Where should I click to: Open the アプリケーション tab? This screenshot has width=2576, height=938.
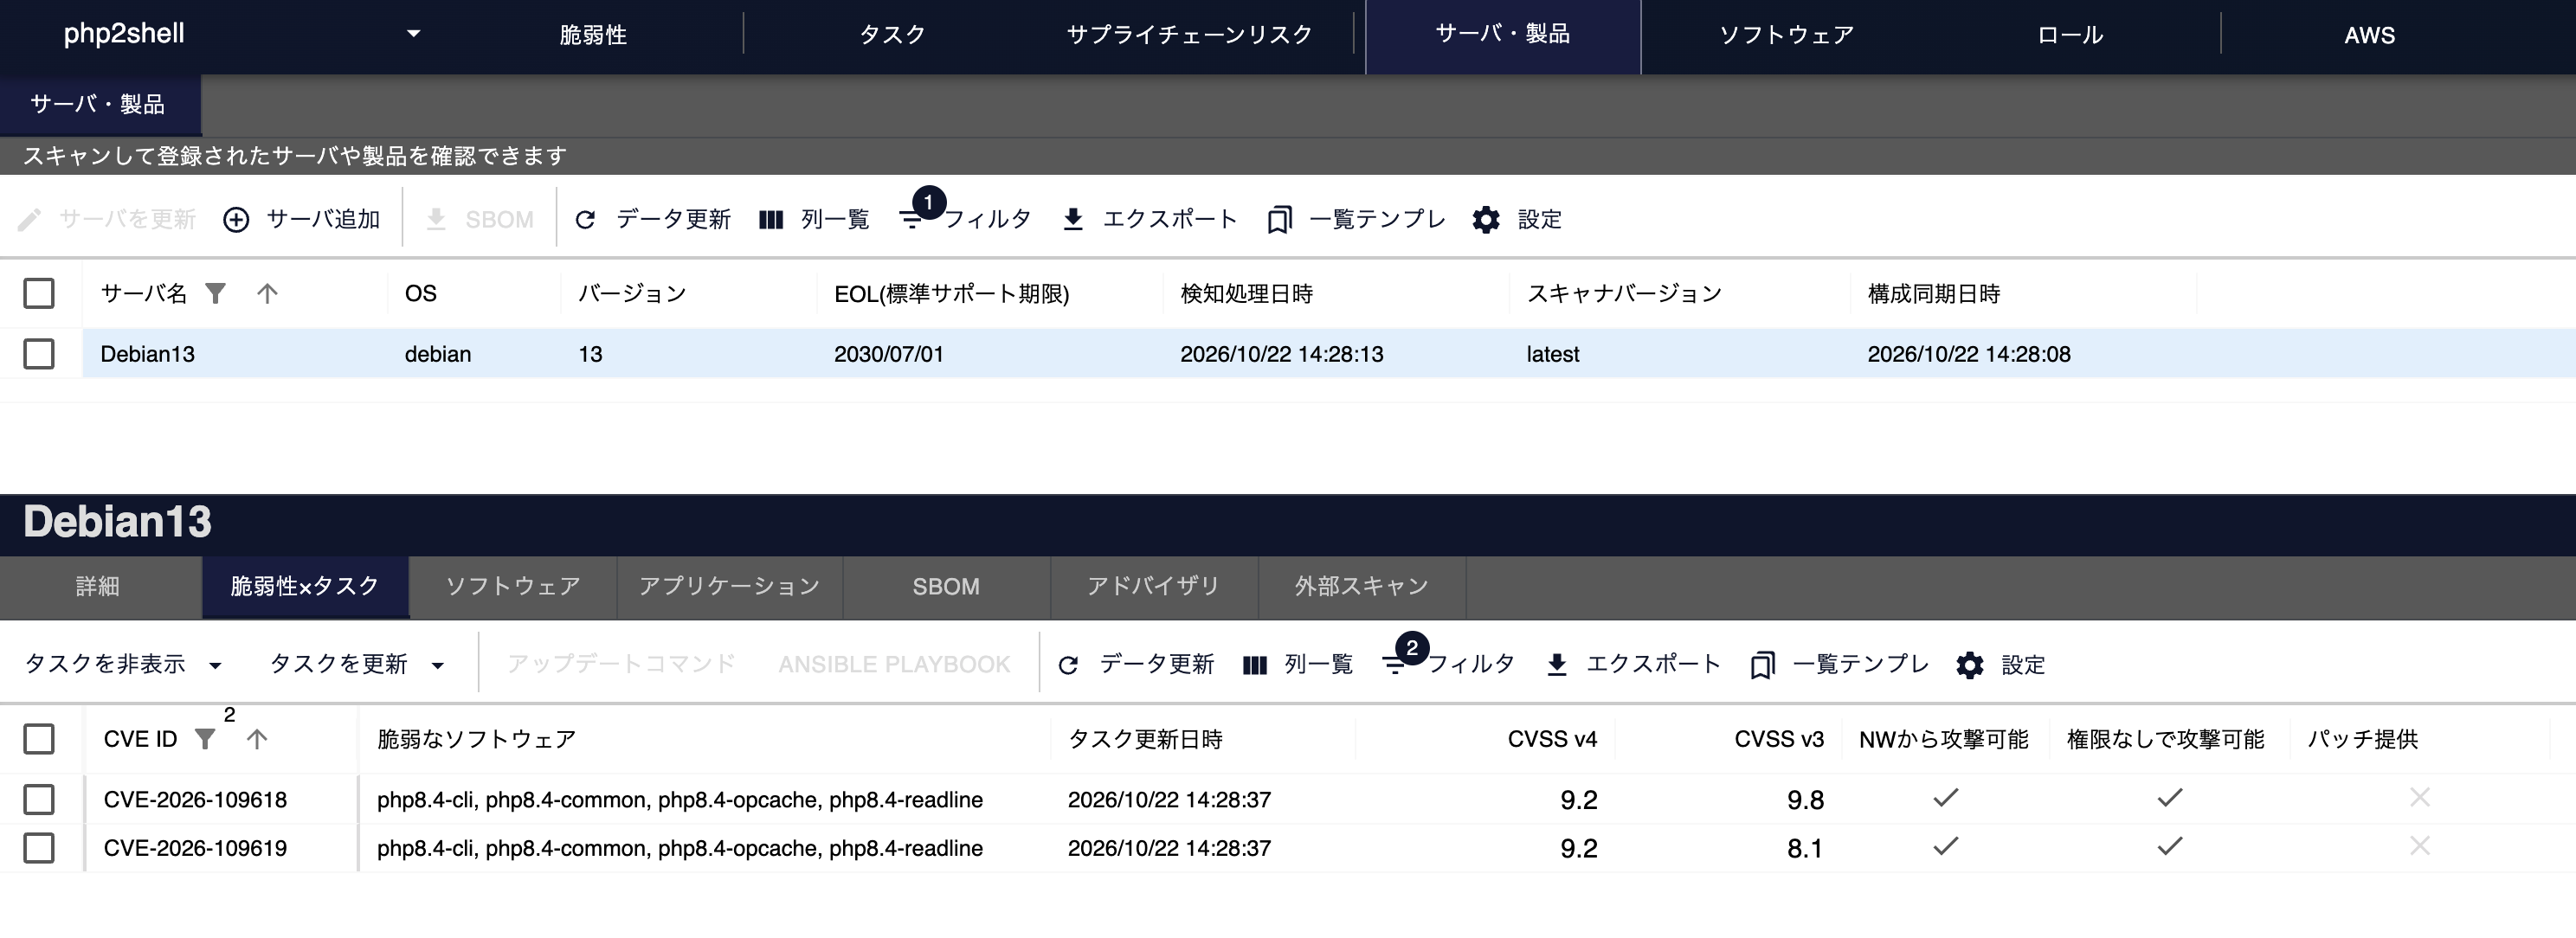tap(729, 586)
